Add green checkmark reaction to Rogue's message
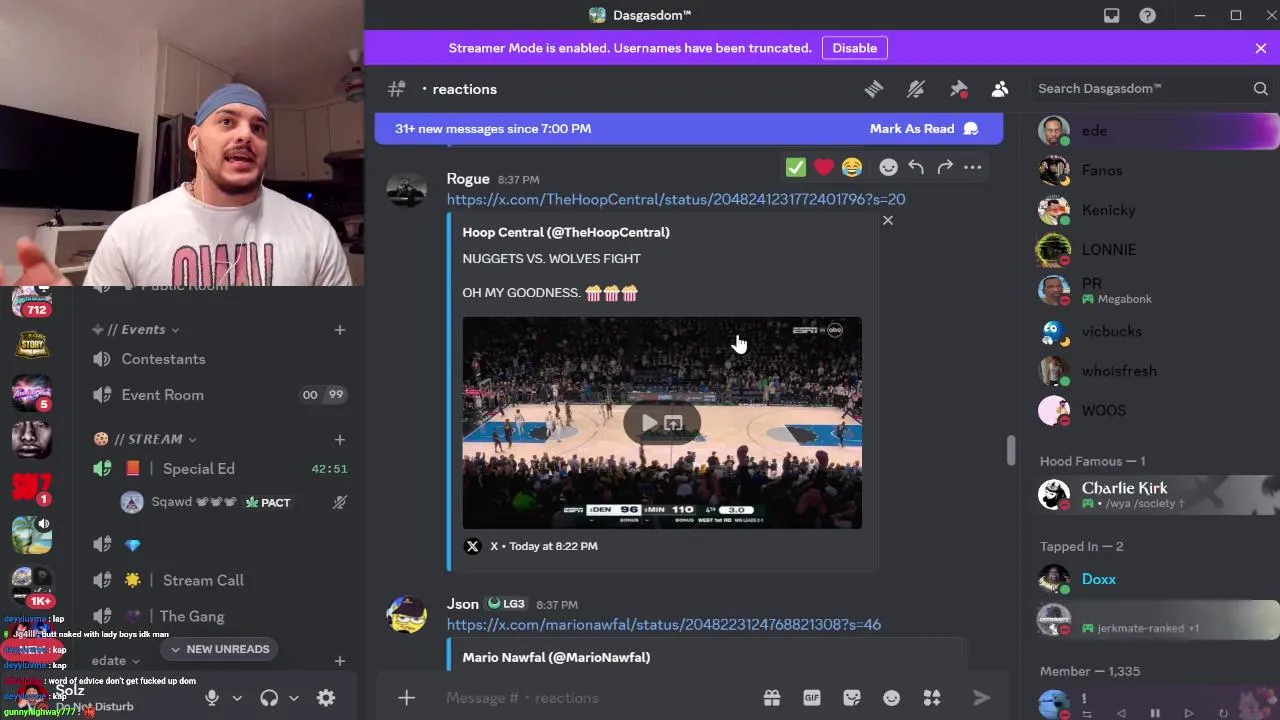Screen dimensions: 1280x720 tap(796, 167)
